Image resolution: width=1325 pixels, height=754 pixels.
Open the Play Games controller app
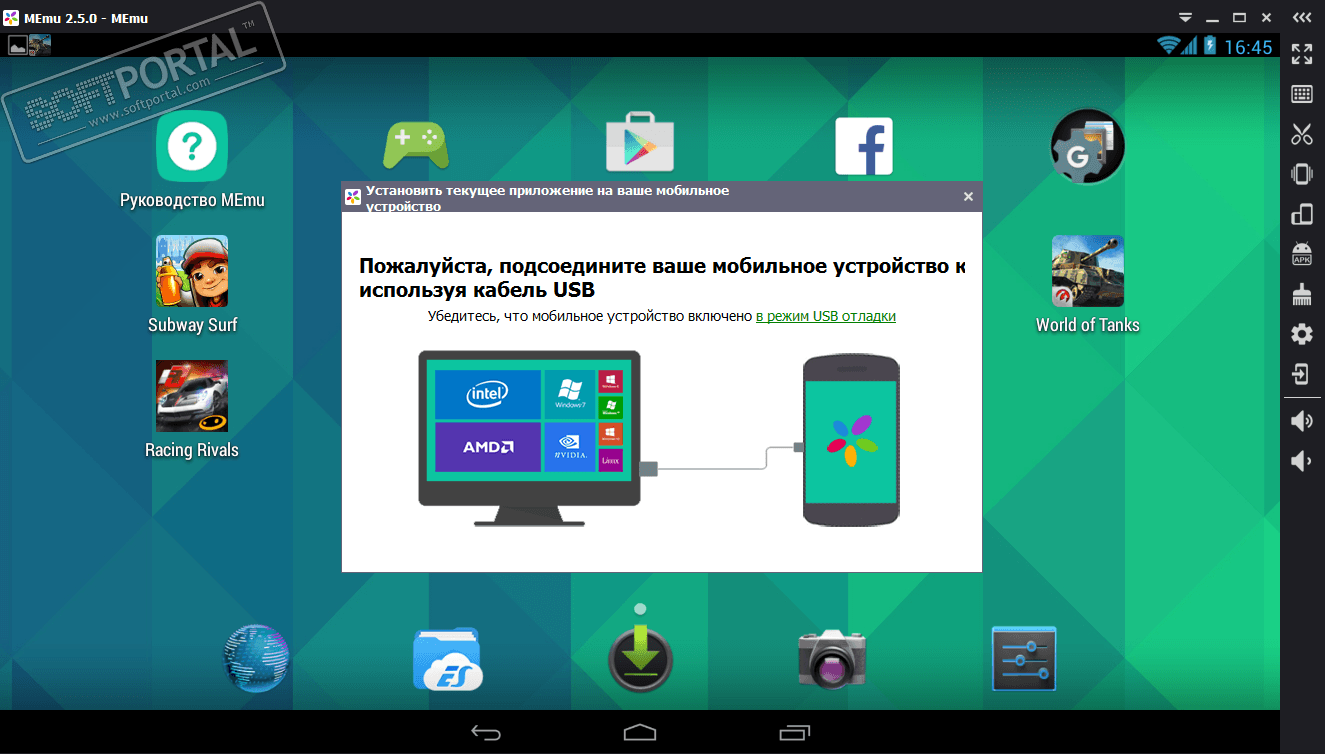(416, 146)
